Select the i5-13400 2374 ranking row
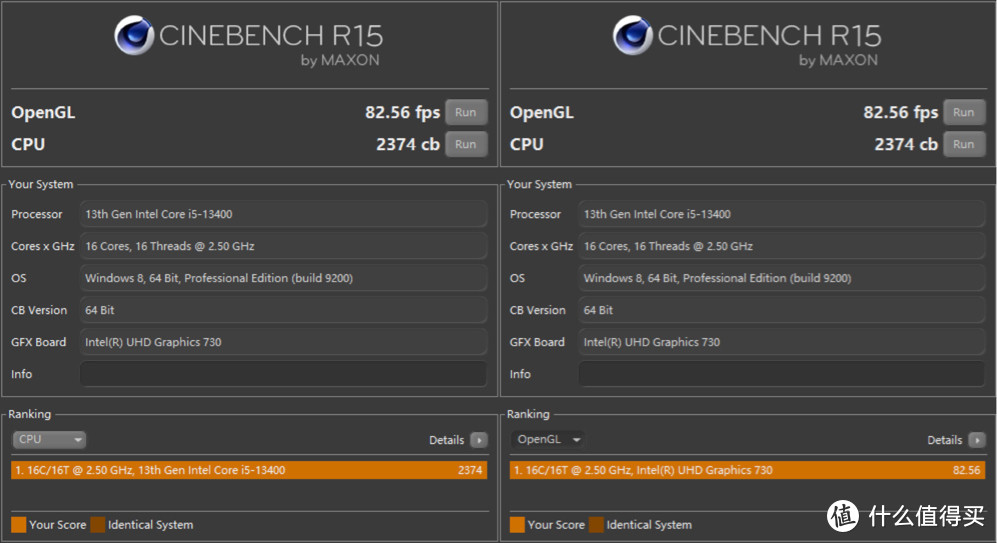The width and height of the screenshot is (997, 543). [x=249, y=471]
